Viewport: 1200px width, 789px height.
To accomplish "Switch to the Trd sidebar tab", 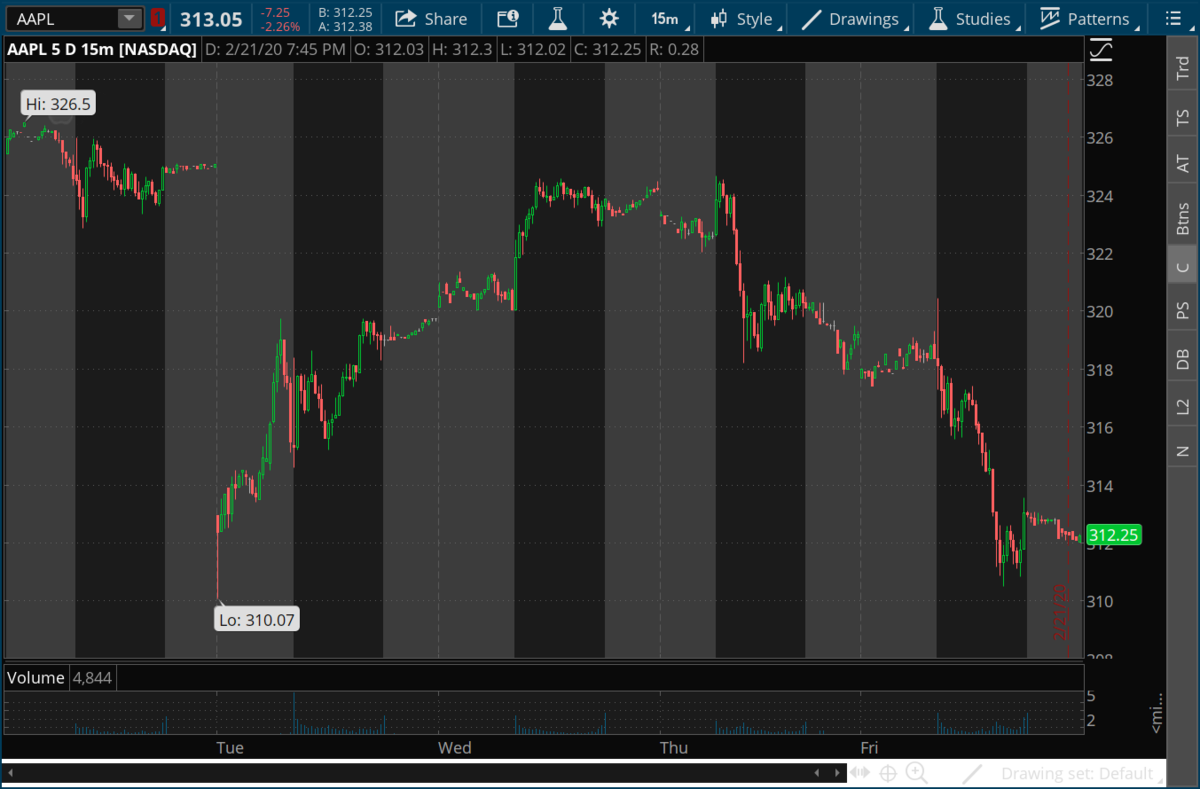I will pos(1182,69).
